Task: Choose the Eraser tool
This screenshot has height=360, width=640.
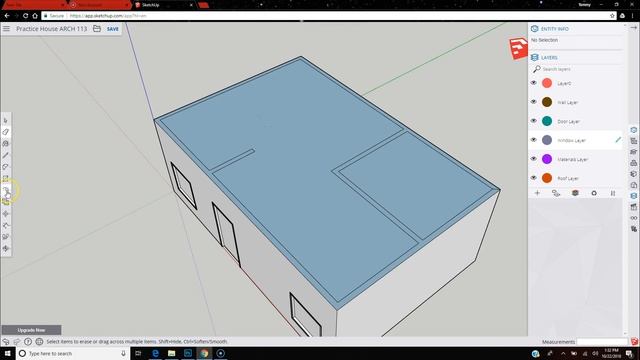Action: (x=6, y=132)
